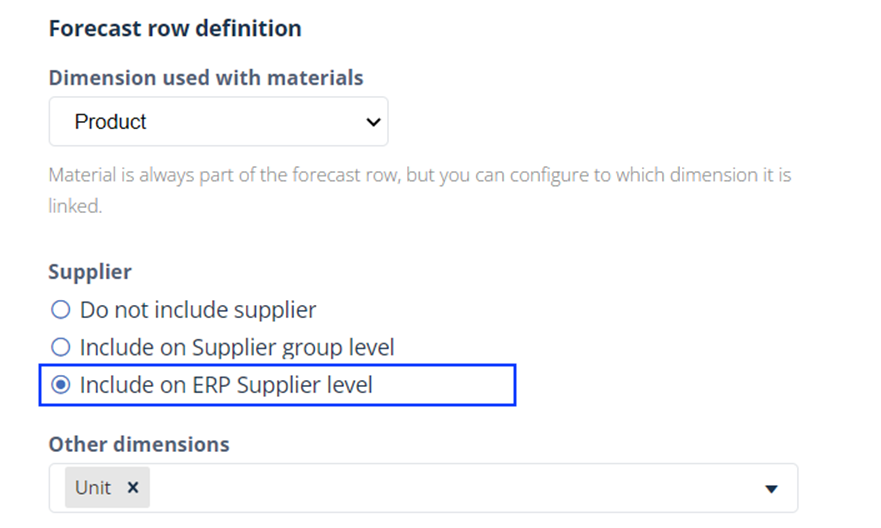The height and width of the screenshot is (528, 881).
Task: Select the 'Do not include supplier' radio circle
Action: click(61, 310)
